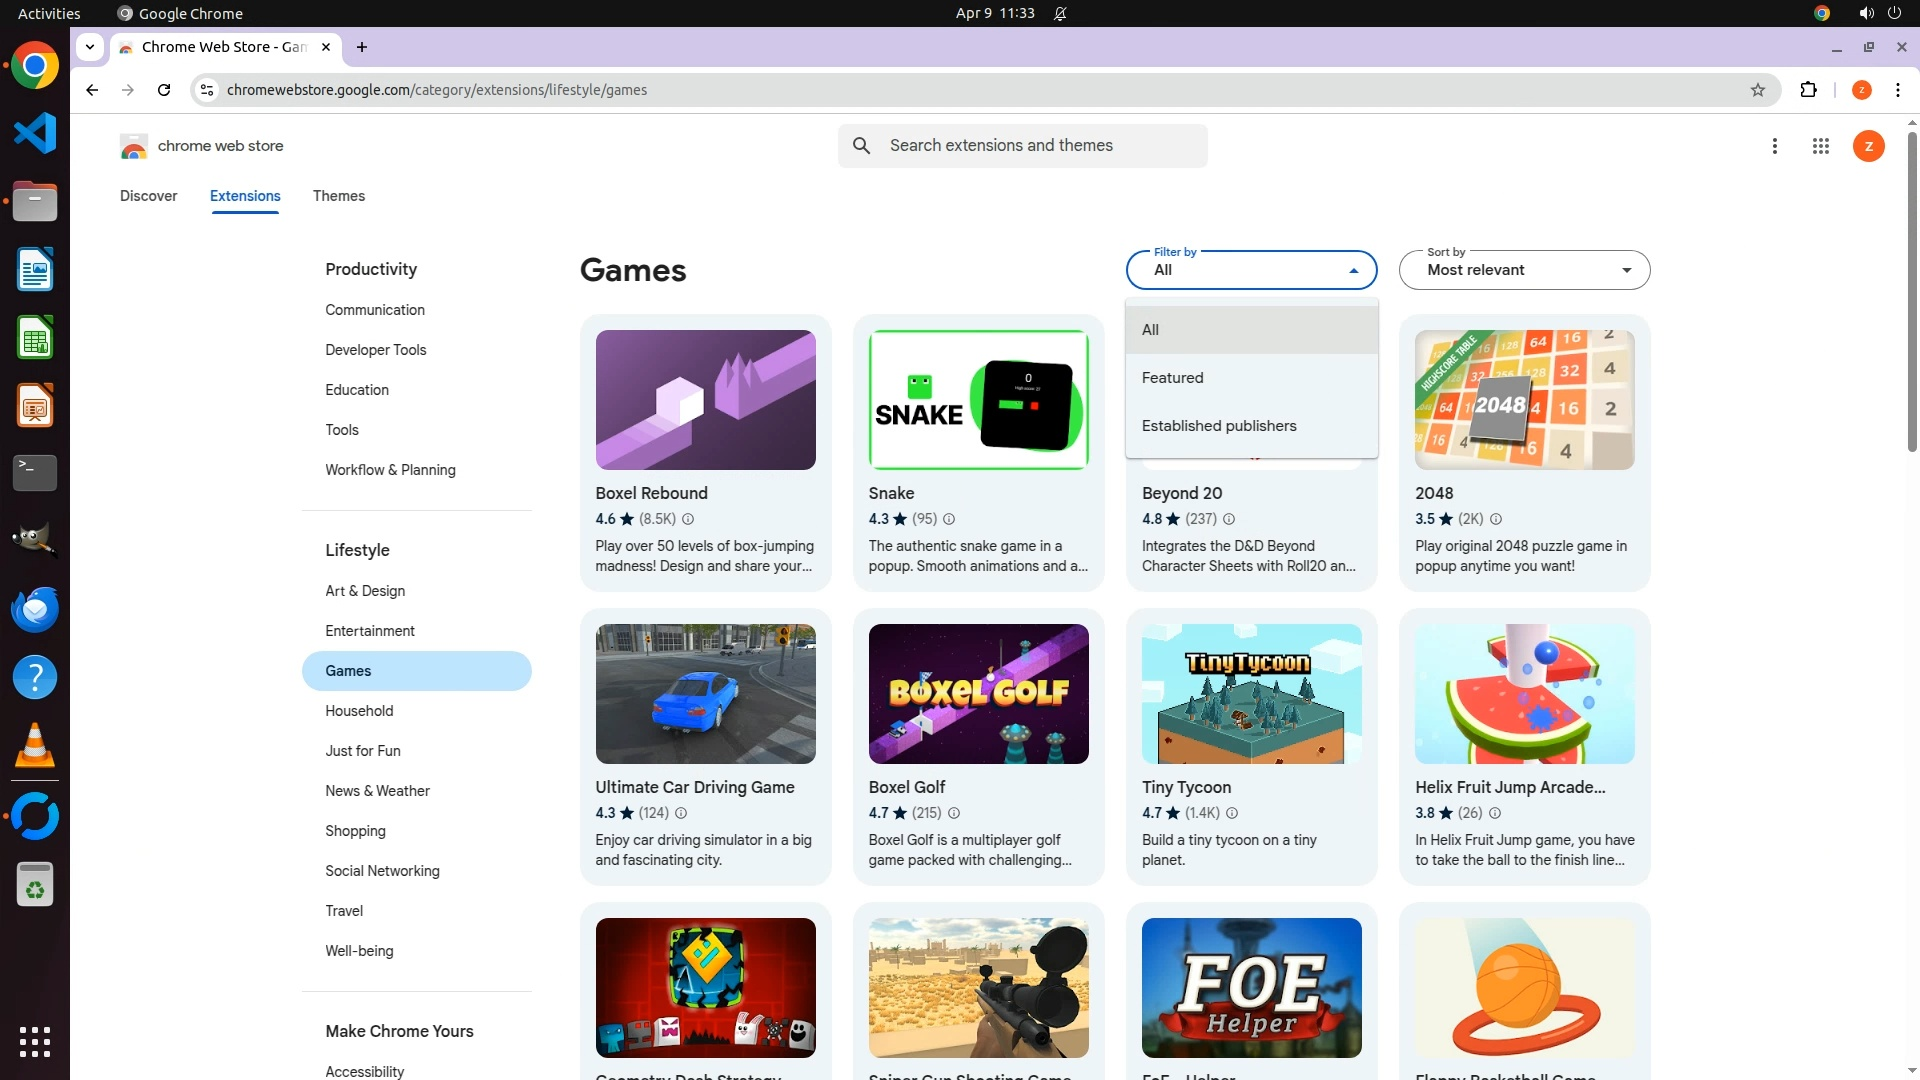
Task: Go to the Discover tab
Action: 148,196
